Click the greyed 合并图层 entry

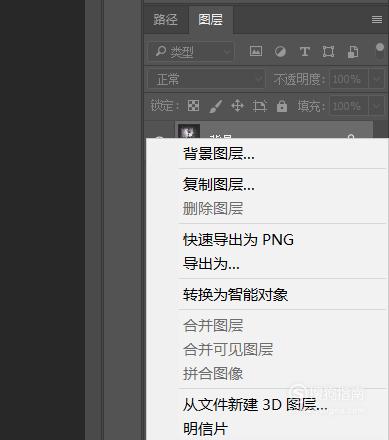click(x=213, y=325)
